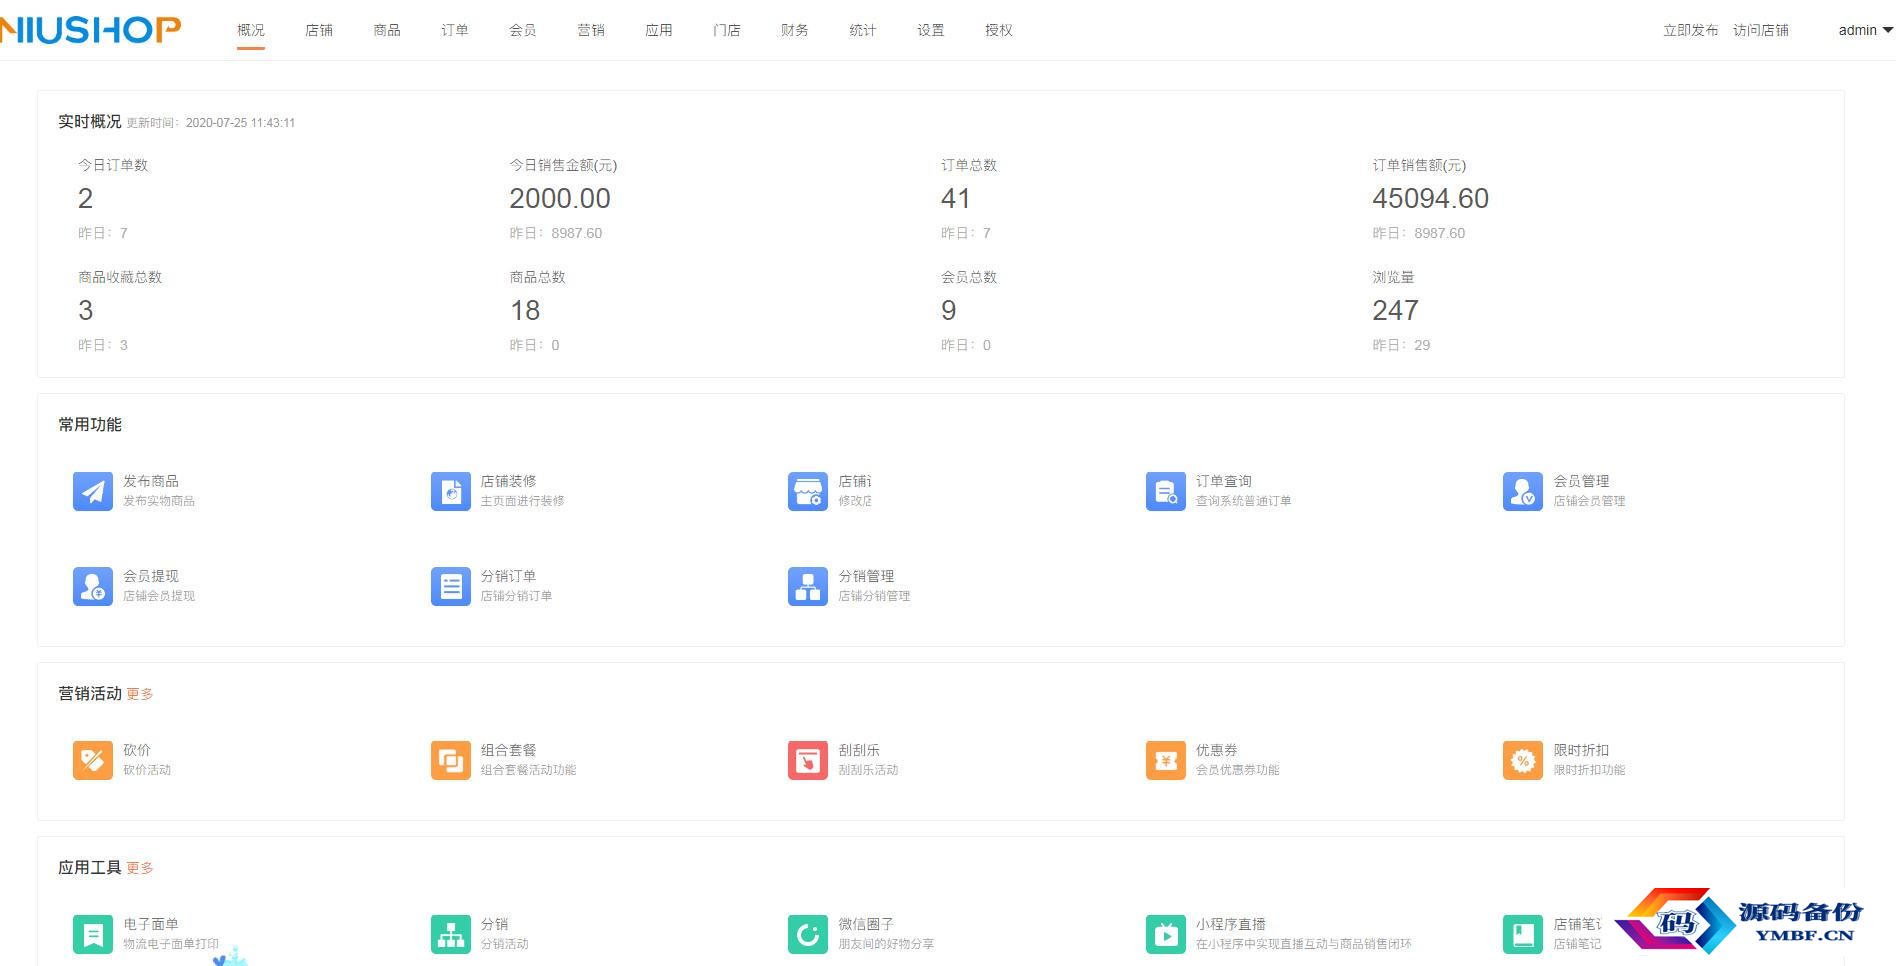
Task: Open the 订单查询 search icon
Action: point(1166,491)
